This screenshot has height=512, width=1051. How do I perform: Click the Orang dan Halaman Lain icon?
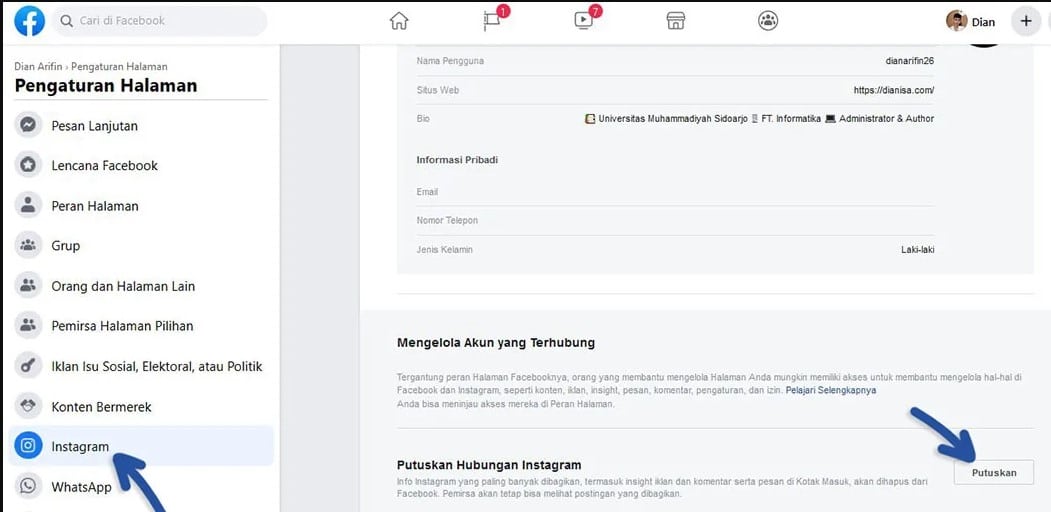(28, 286)
